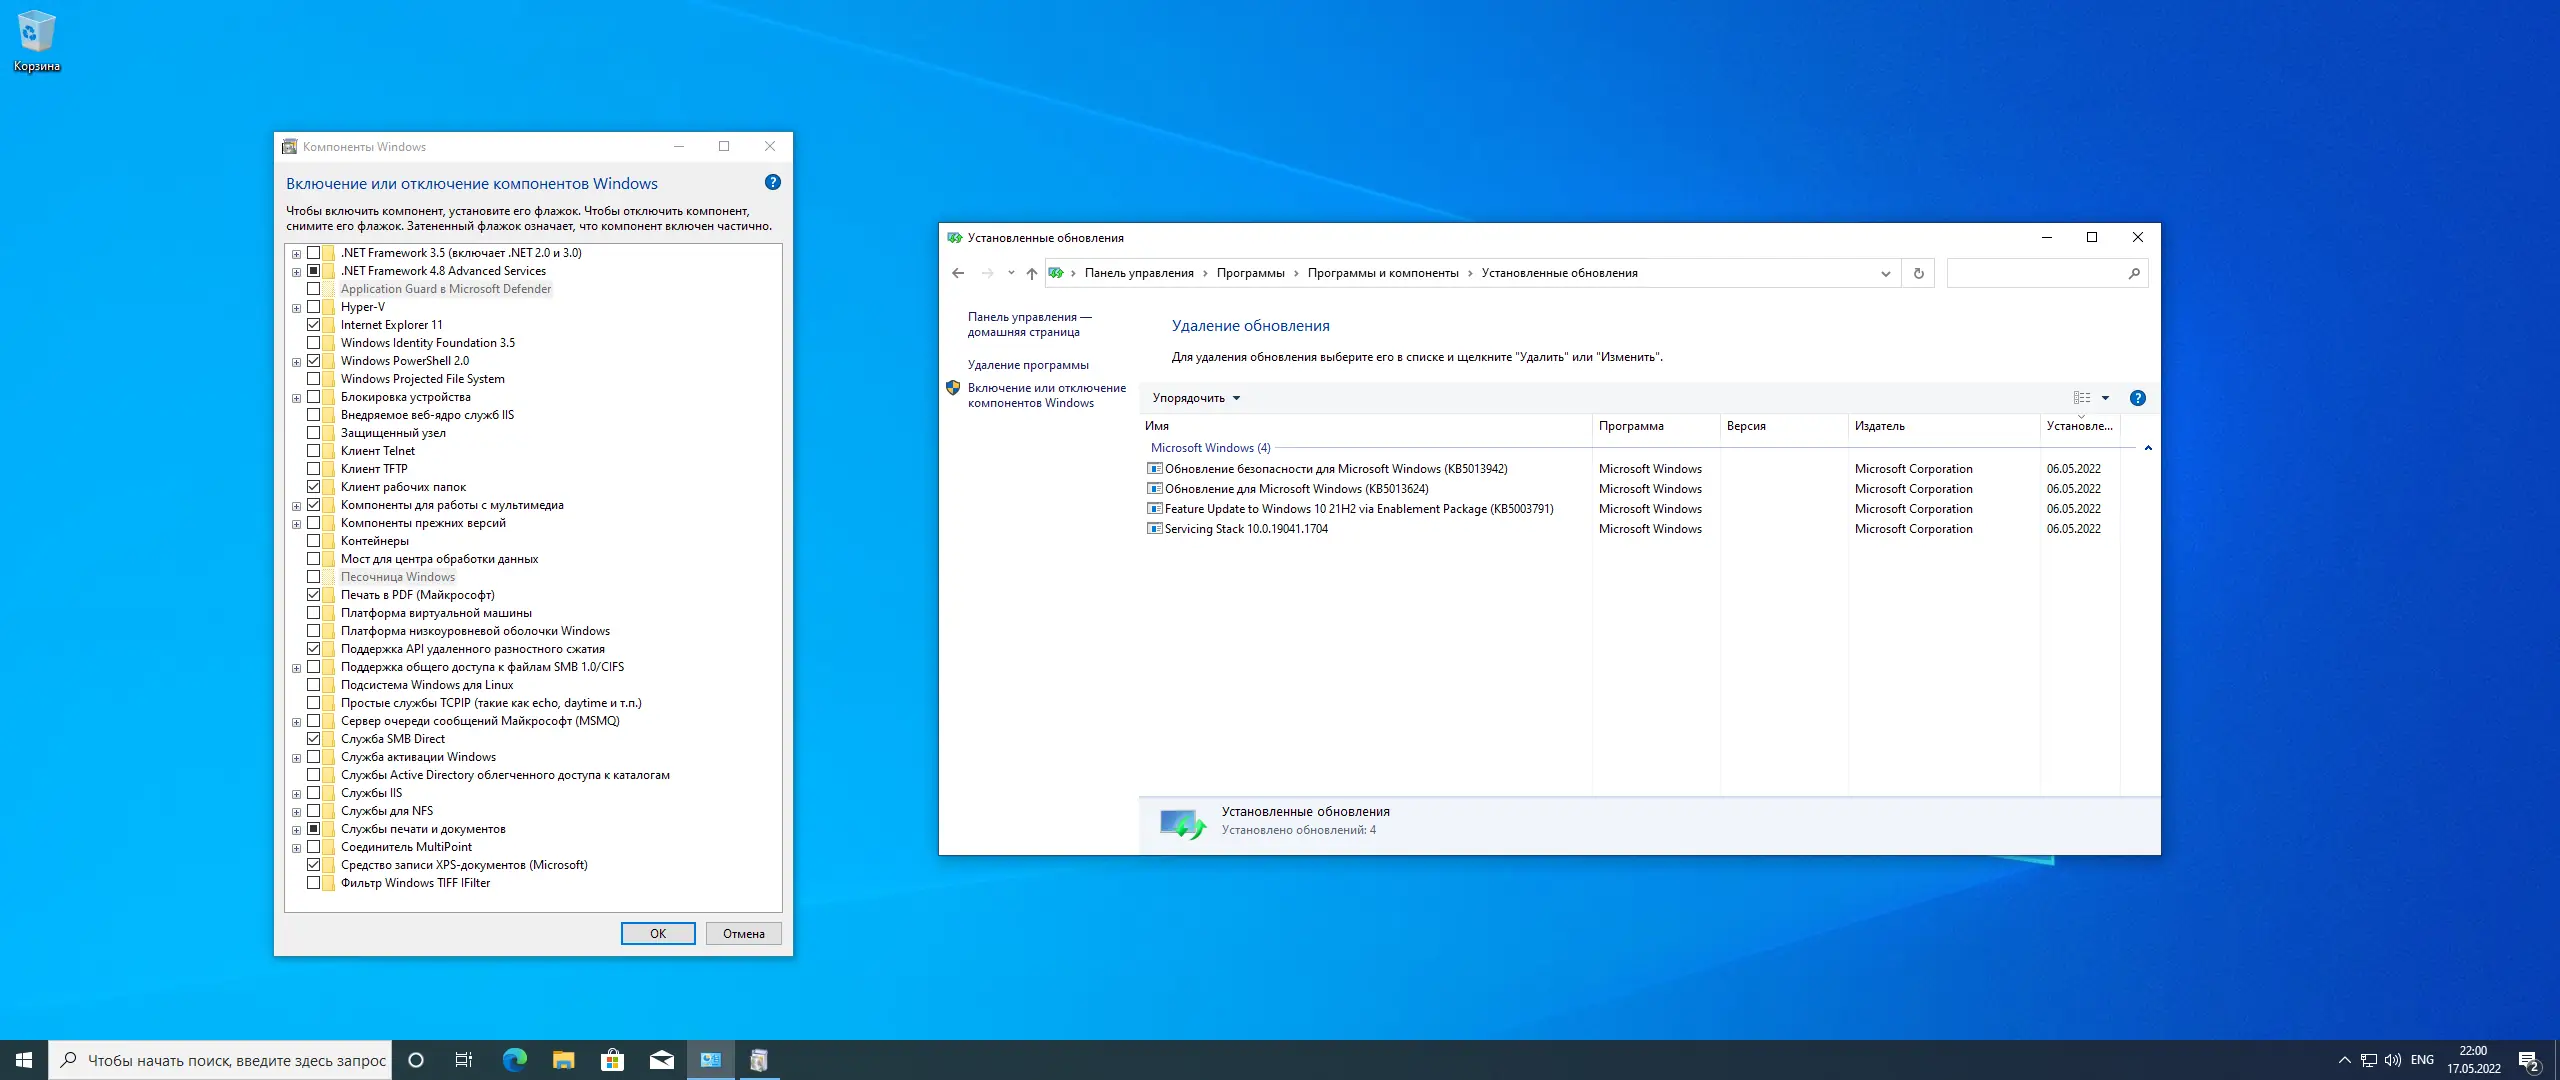Enable the Hyper-V checkbox
Image resolution: width=2560 pixels, height=1080 pixels.
tap(314, 307)
